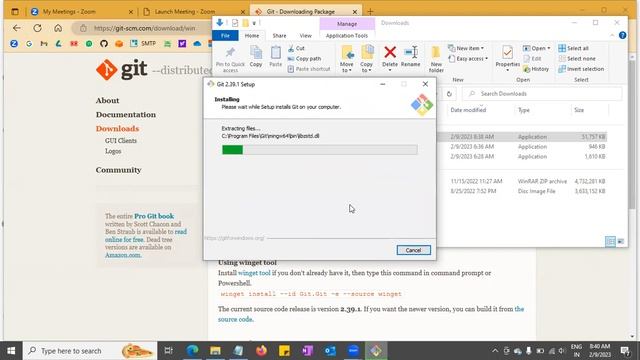Click the Rename icon in Explorer ribbon

coord(410,52)
